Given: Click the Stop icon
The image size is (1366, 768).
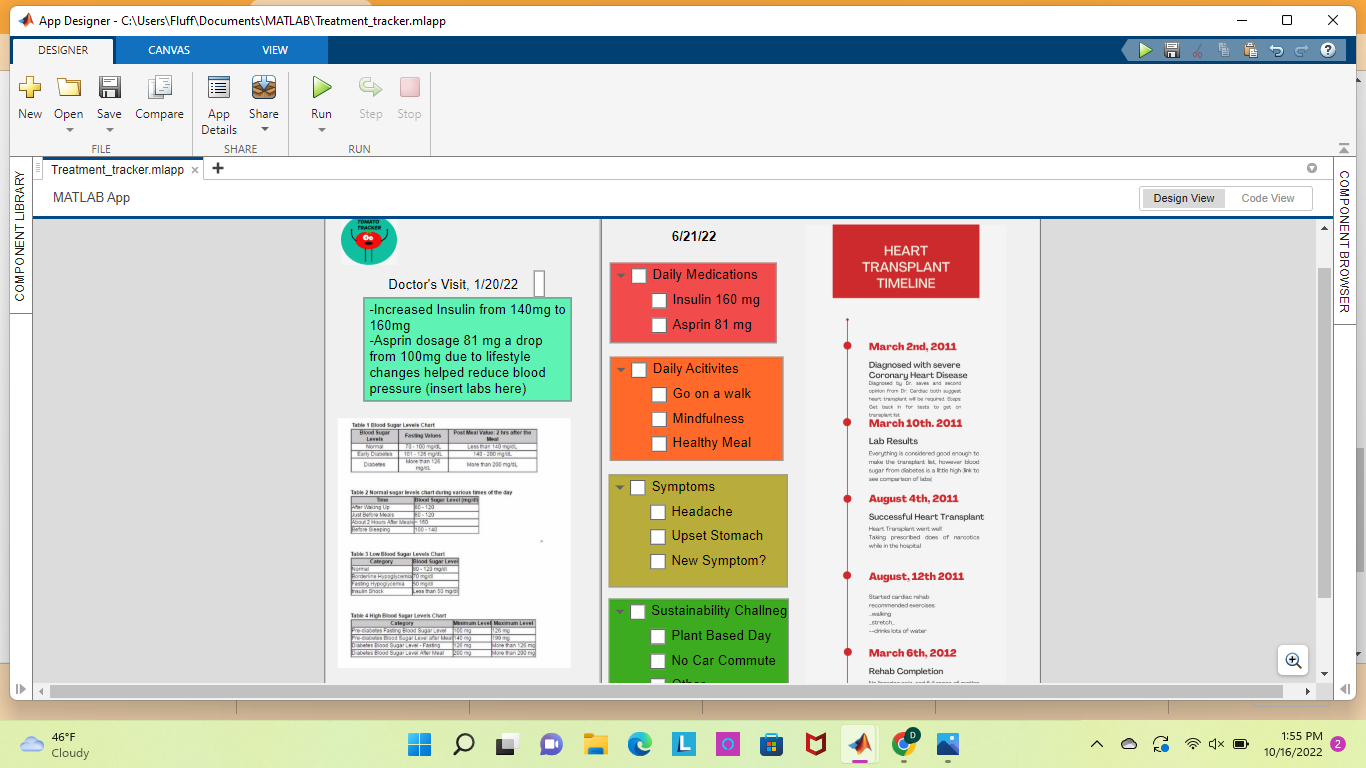Looking at the screenshot, I should pos(409,87).
